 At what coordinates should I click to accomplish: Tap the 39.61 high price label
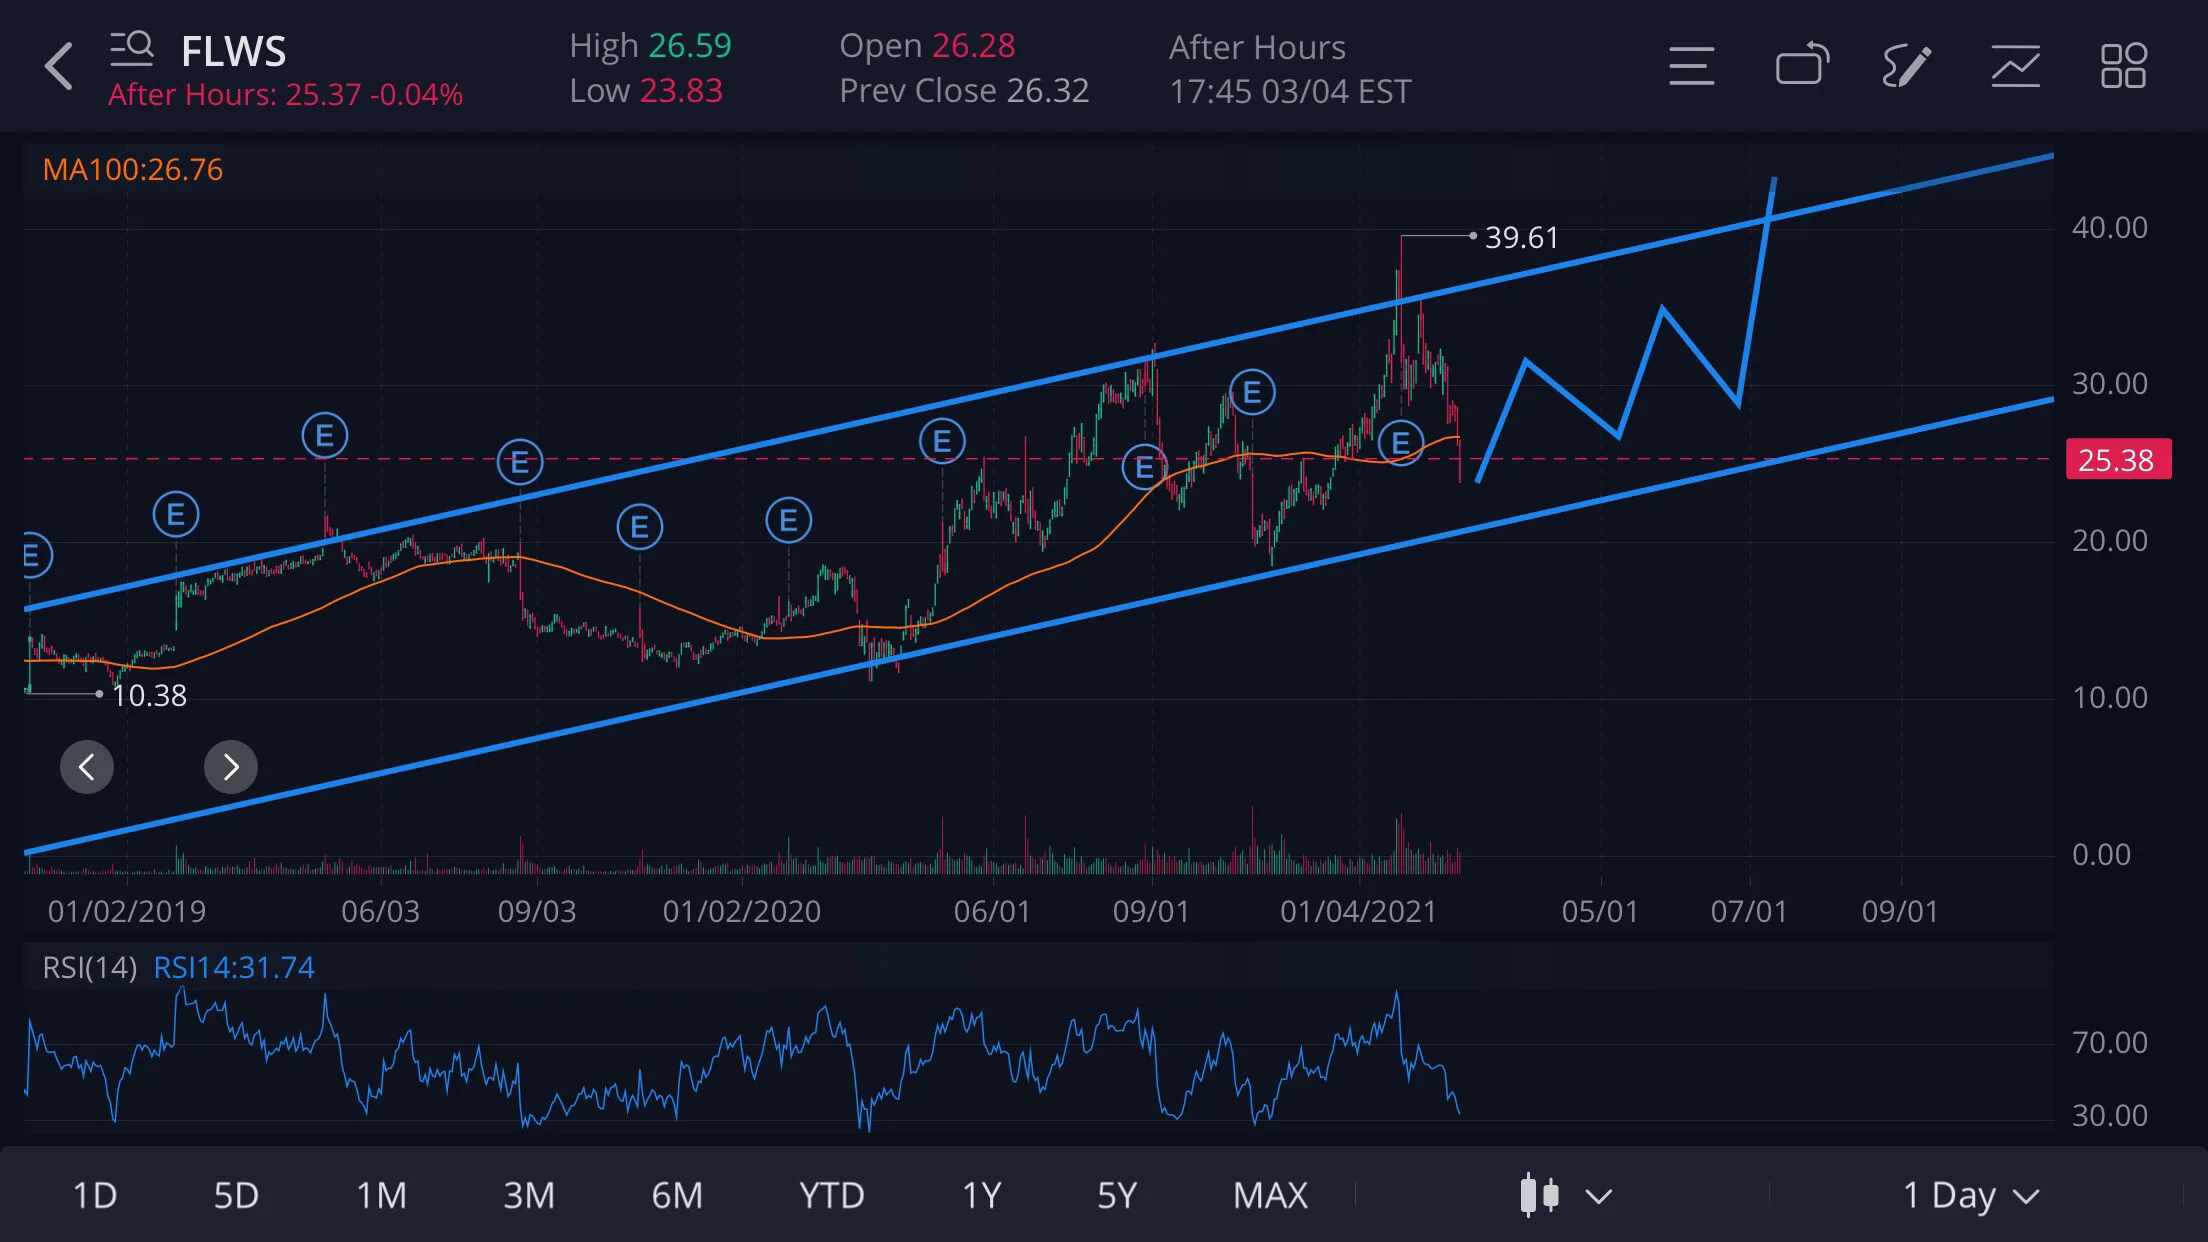click(1521, 237)
